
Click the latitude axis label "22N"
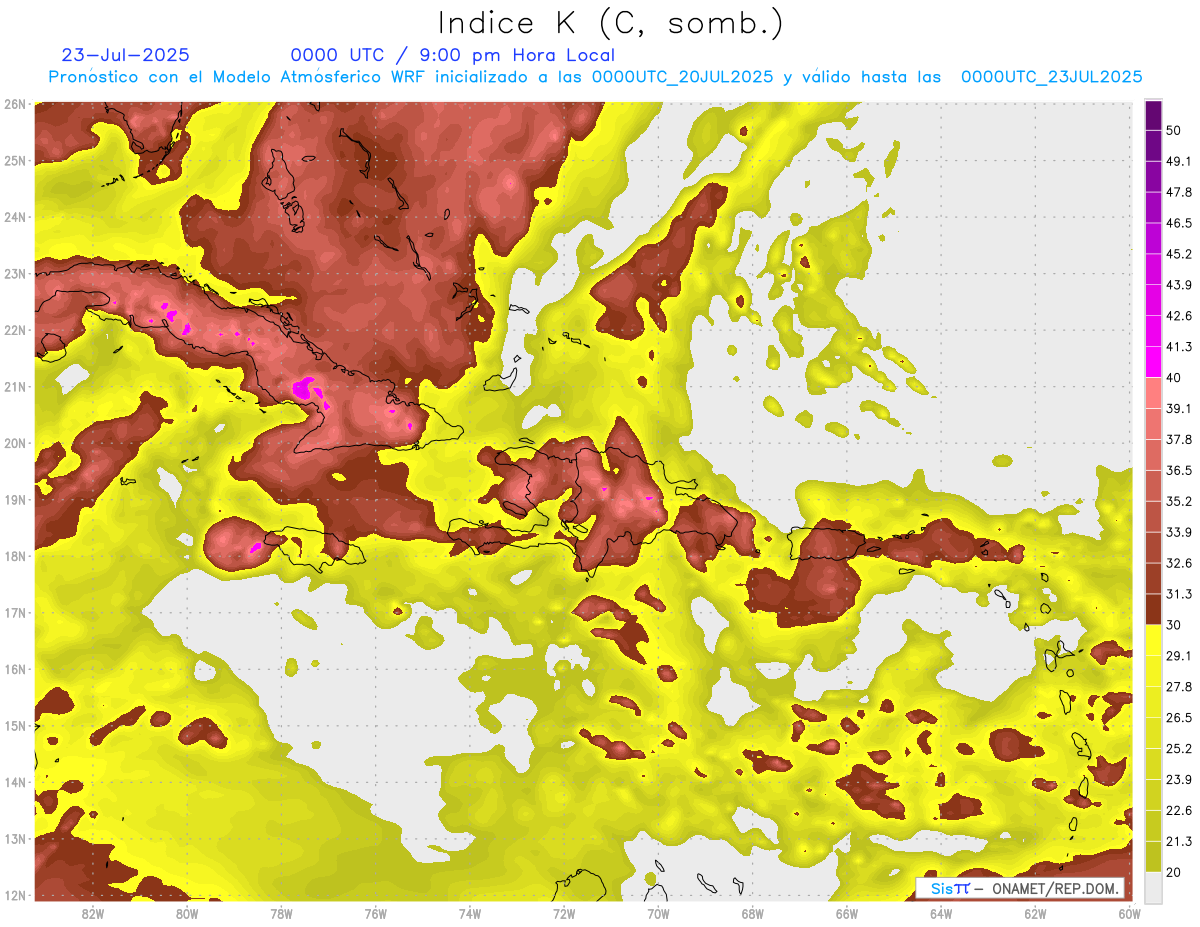[x=14, y=330]
